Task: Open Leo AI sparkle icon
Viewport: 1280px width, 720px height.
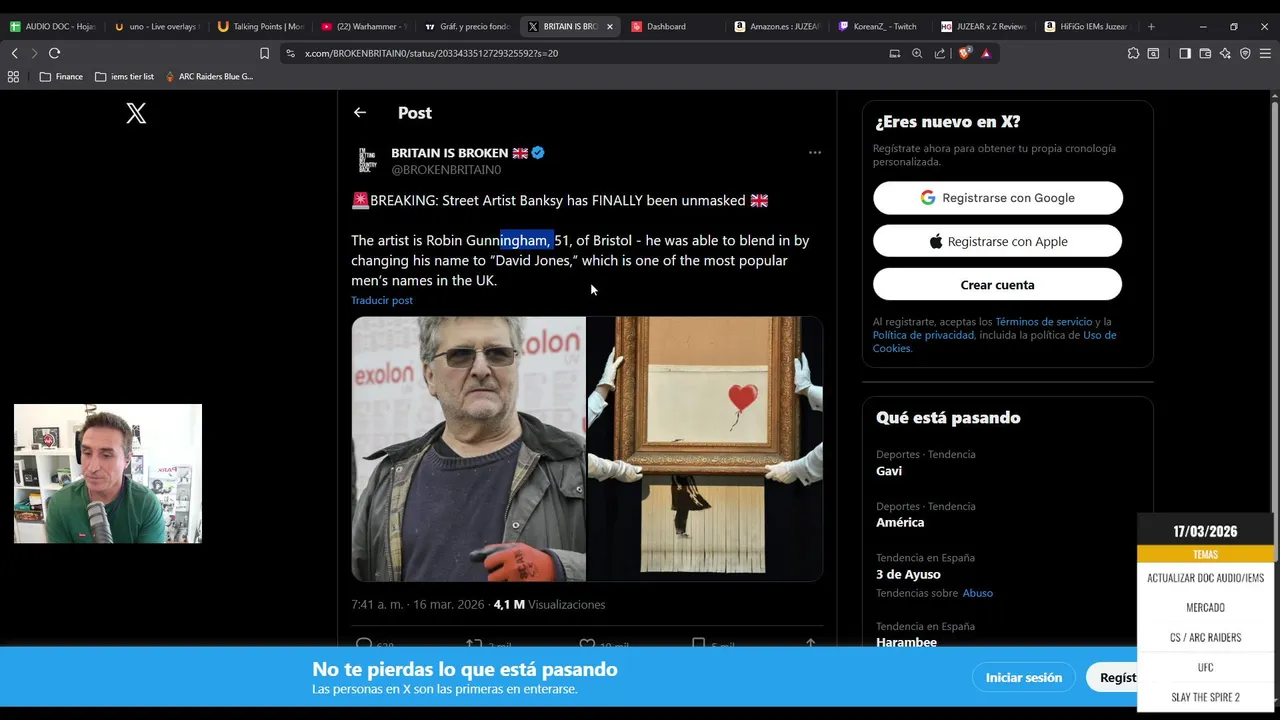Action: pyautogui.click(x=1225, y=53)
